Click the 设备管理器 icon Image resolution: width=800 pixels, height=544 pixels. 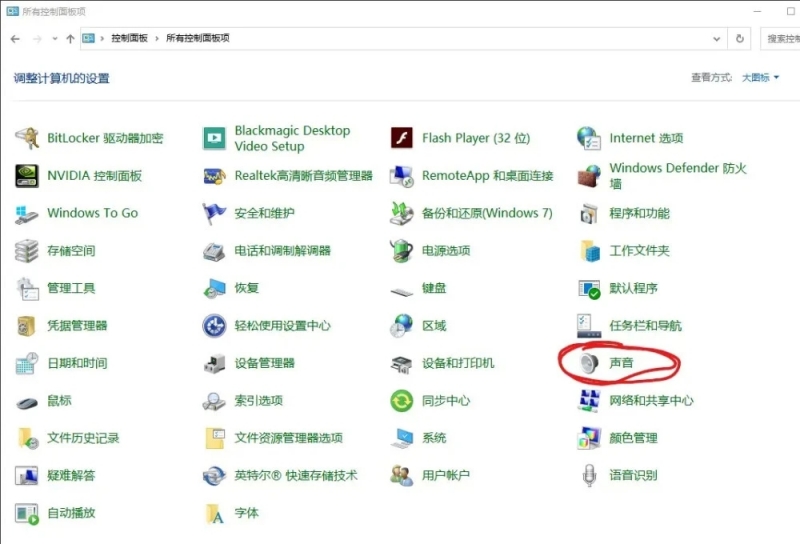click(x=214, y=363)
